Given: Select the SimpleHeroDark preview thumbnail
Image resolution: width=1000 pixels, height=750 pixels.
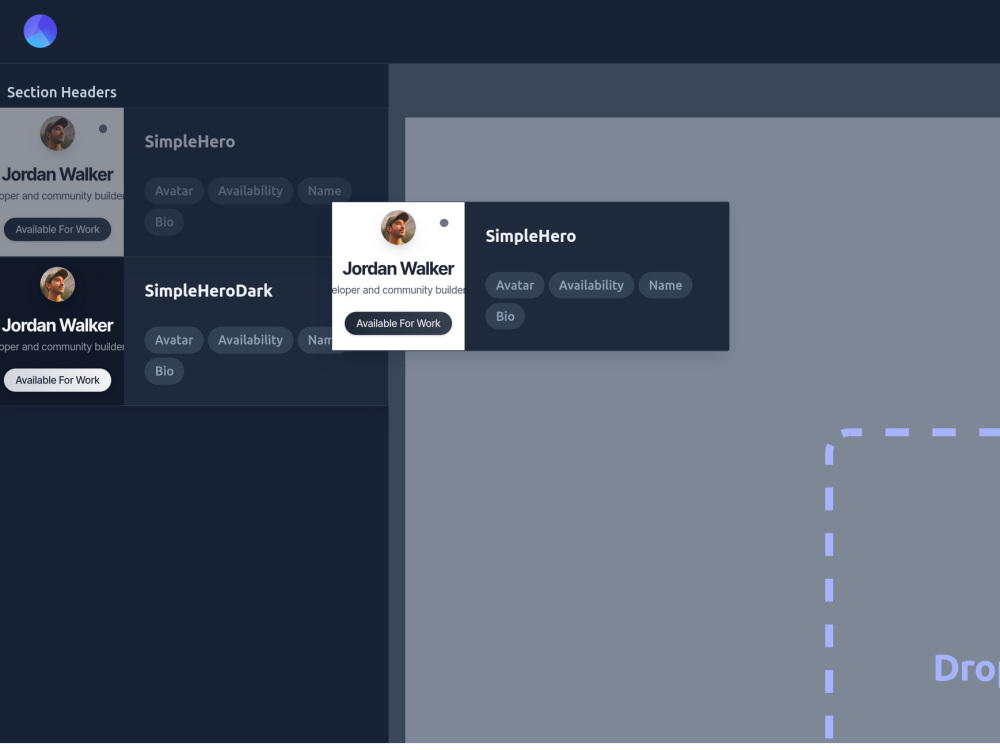Looking at the screenshot, I should tap(62, 331).
